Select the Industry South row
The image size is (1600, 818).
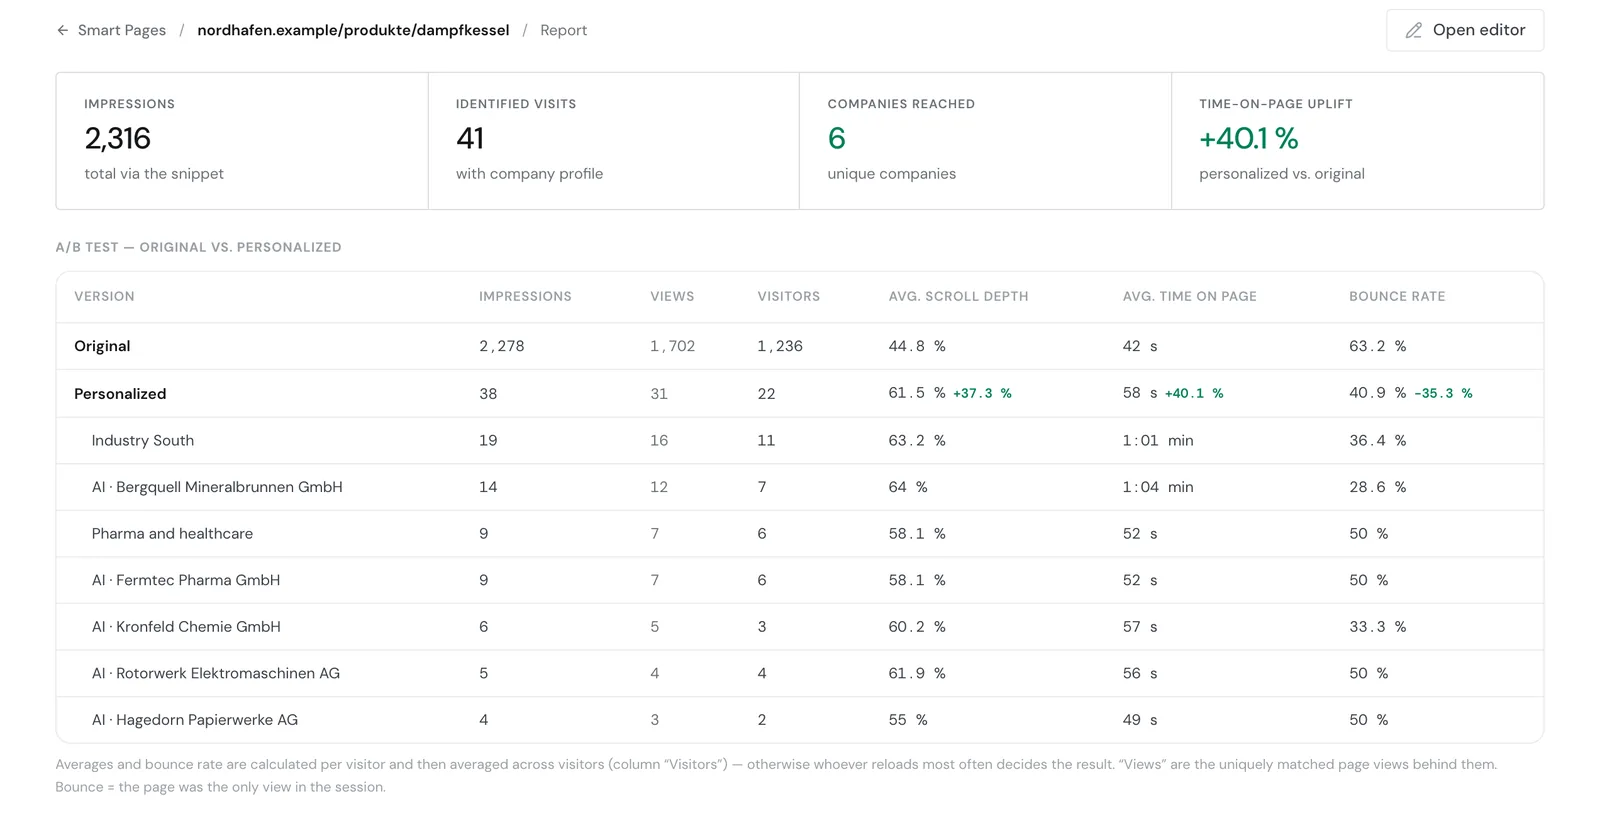coord(799,440)
